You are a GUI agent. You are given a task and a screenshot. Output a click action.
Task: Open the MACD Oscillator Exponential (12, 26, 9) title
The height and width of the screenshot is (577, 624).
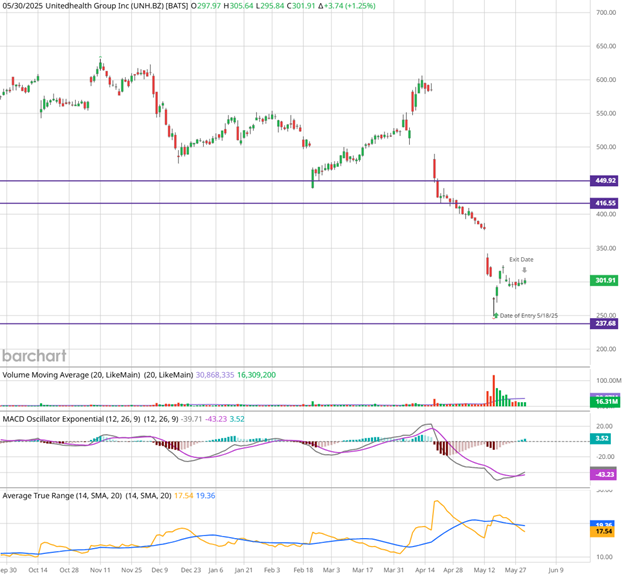pyautogui.click(x=71, y=419)
